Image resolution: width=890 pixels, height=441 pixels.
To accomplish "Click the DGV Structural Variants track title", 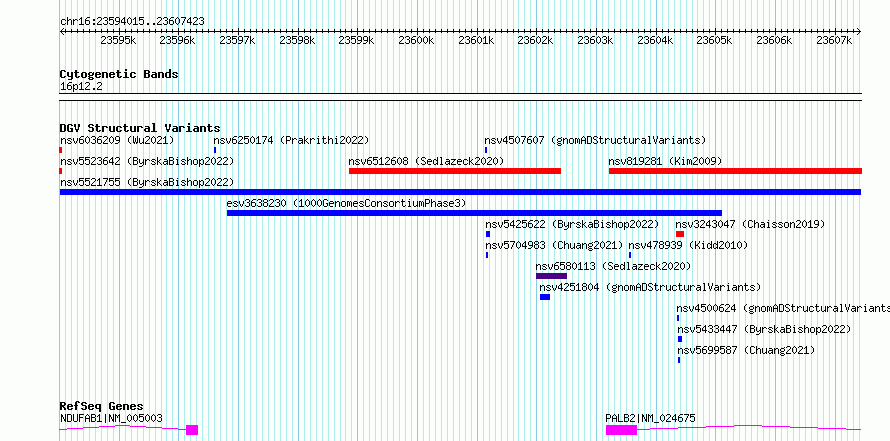I will pyautogui.click(x=140, y=128).
